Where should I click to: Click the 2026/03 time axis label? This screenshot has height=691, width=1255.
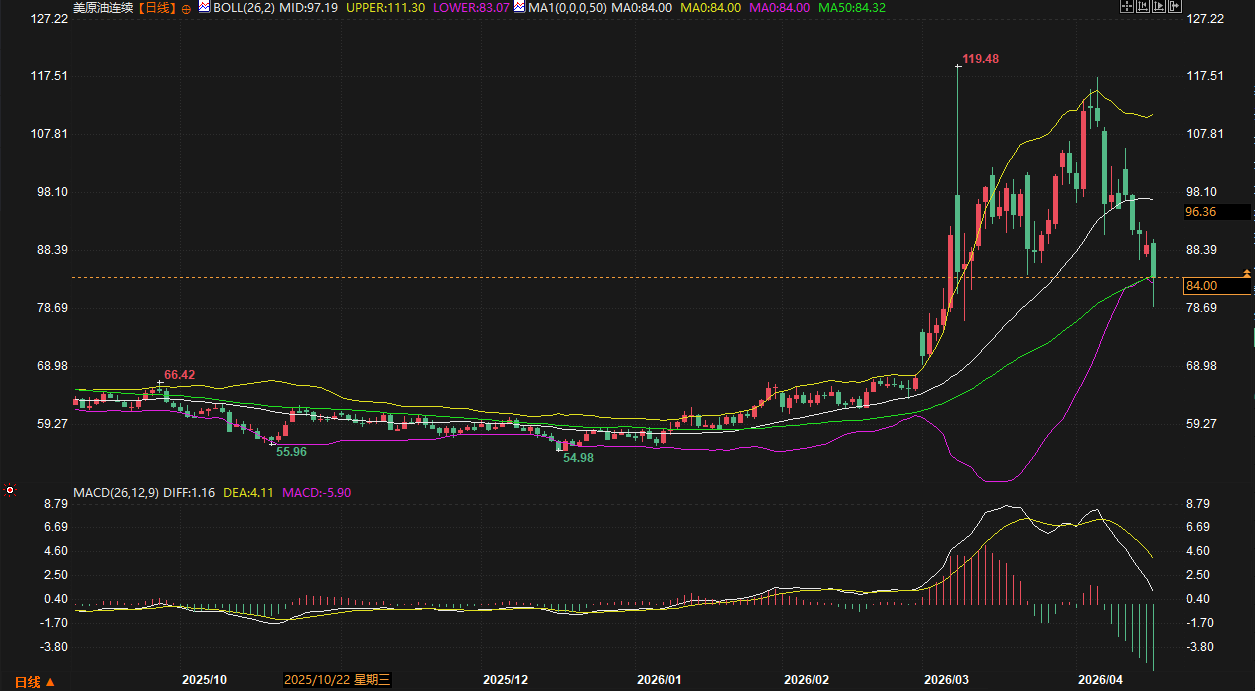click(947, 680)
